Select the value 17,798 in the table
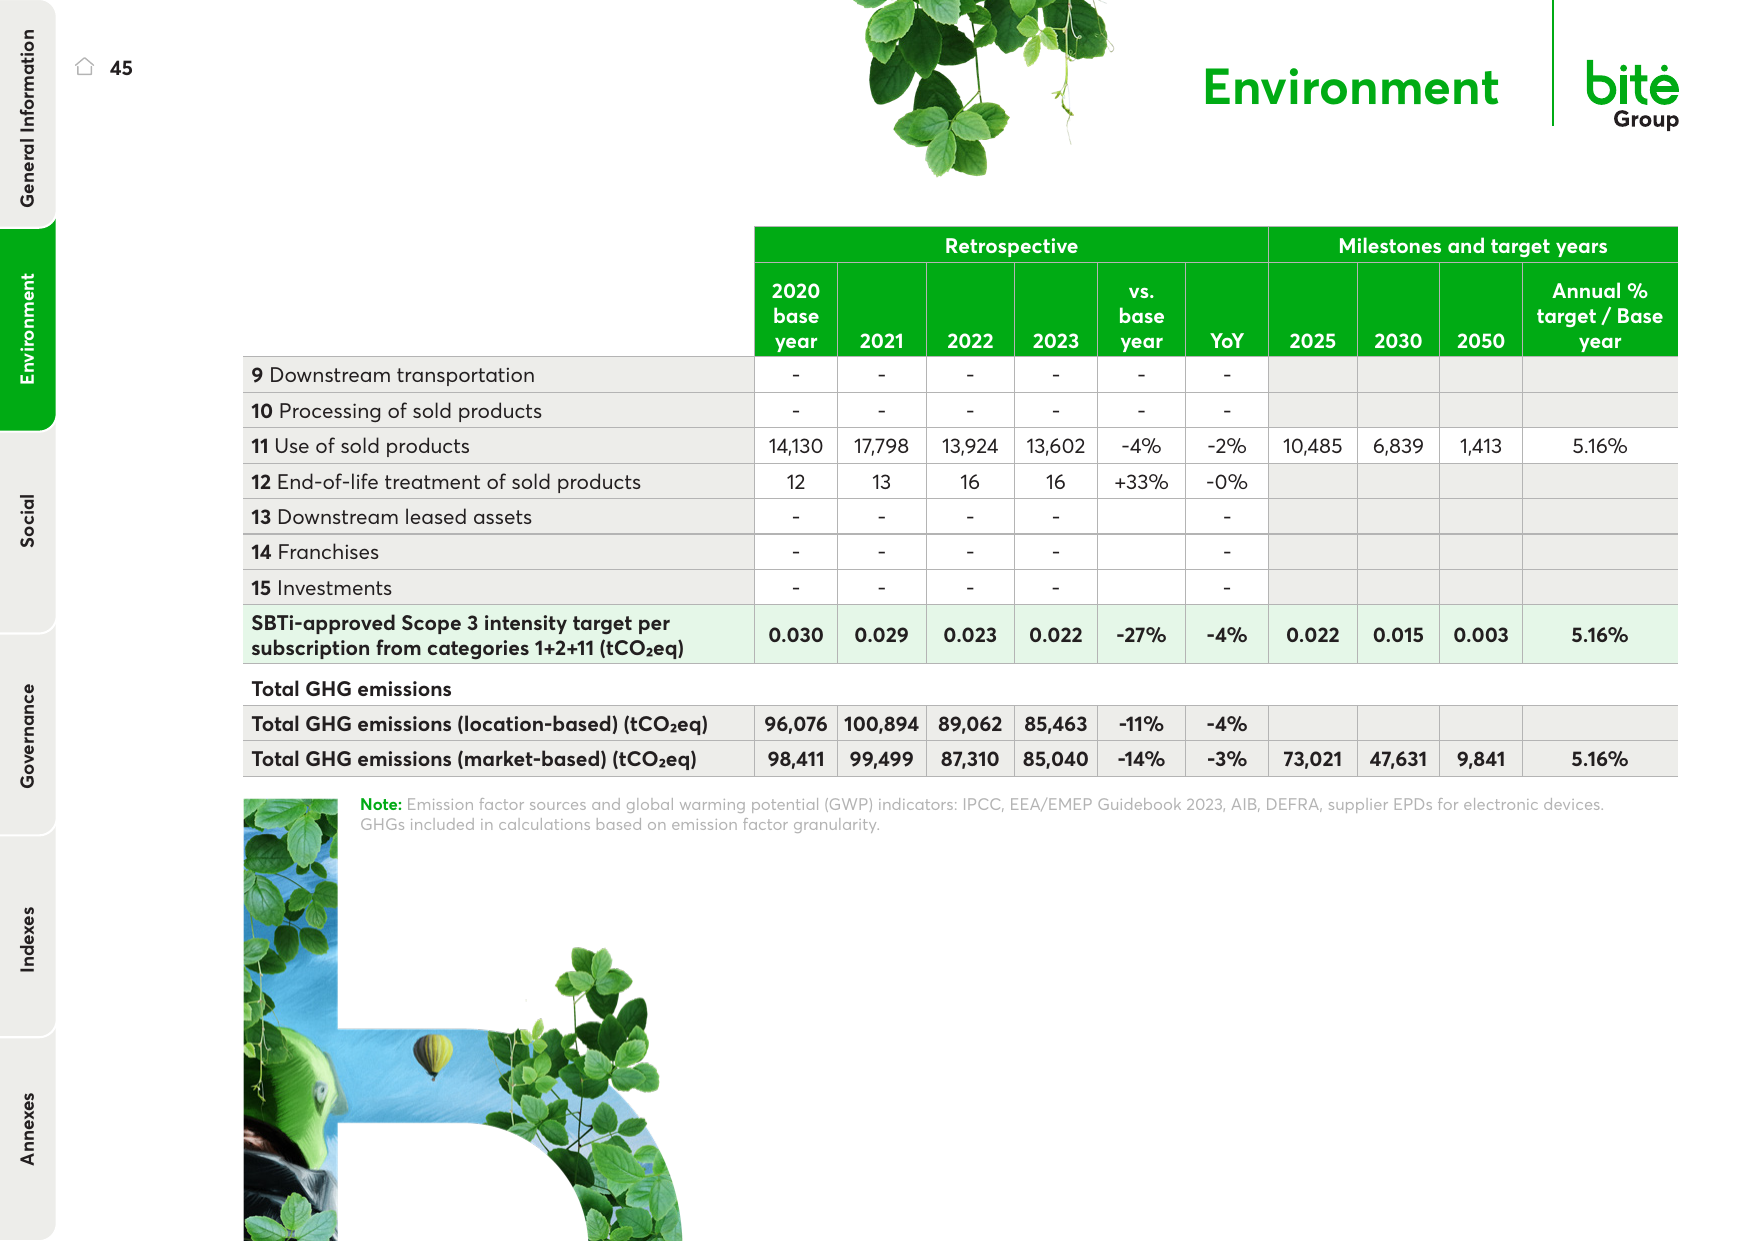This screenshot has height=1241, width=1754. point(881,446)
